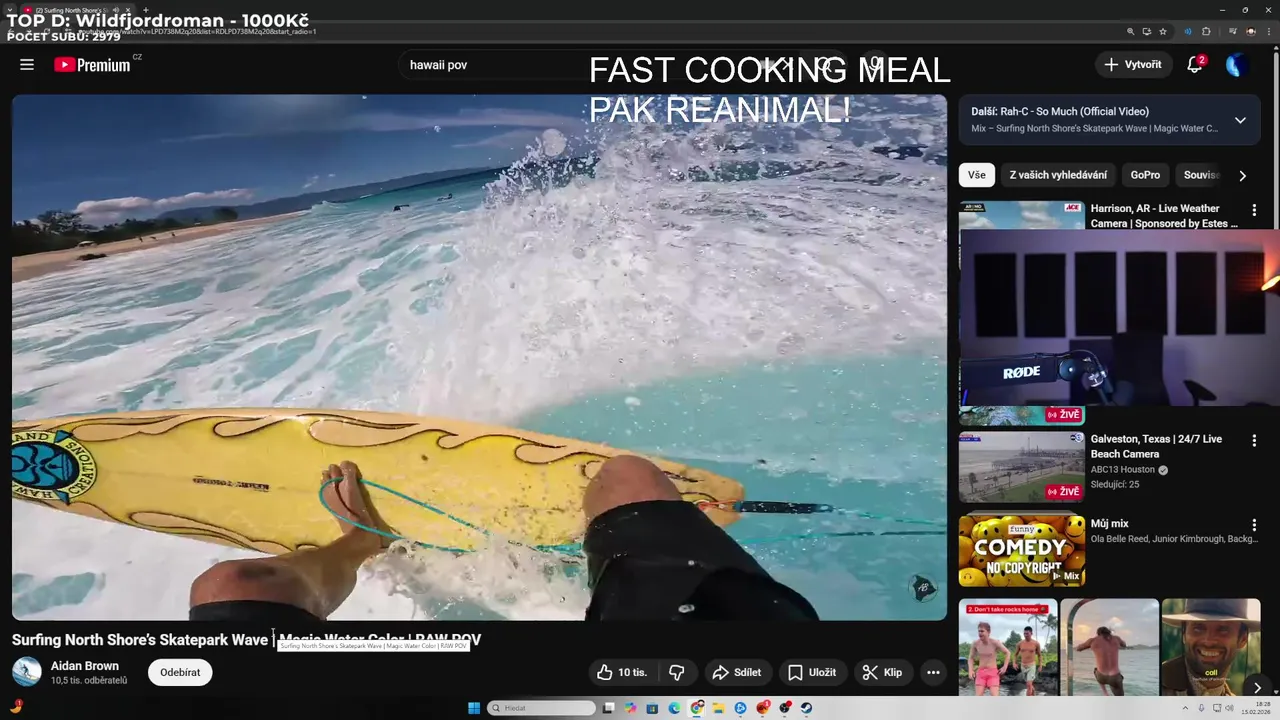Select Z vašich vyhledávání chip

pos(1058,175)
